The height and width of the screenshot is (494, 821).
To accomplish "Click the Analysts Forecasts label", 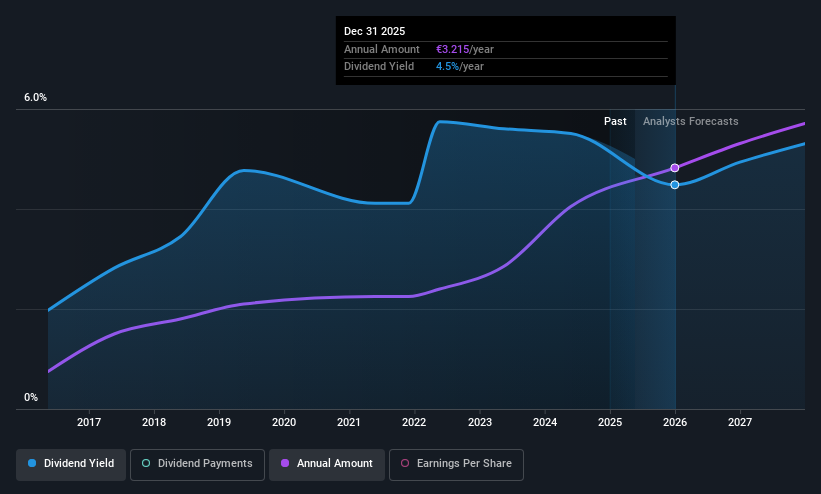I will point(690,121).
